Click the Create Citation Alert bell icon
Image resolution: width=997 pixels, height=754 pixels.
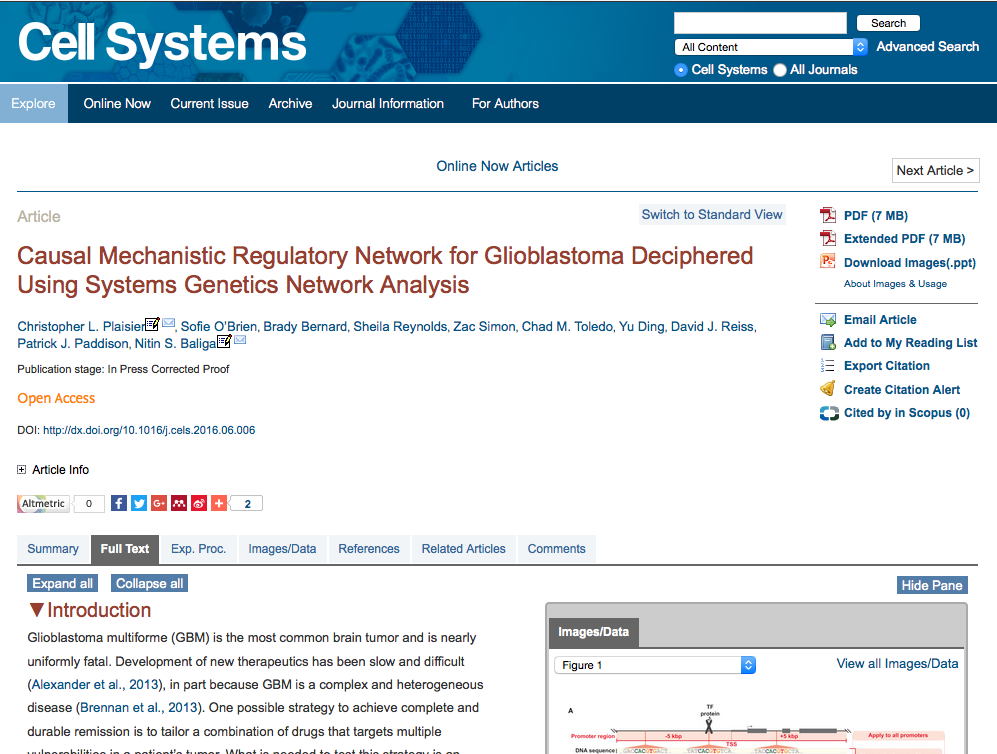(828, 390)
